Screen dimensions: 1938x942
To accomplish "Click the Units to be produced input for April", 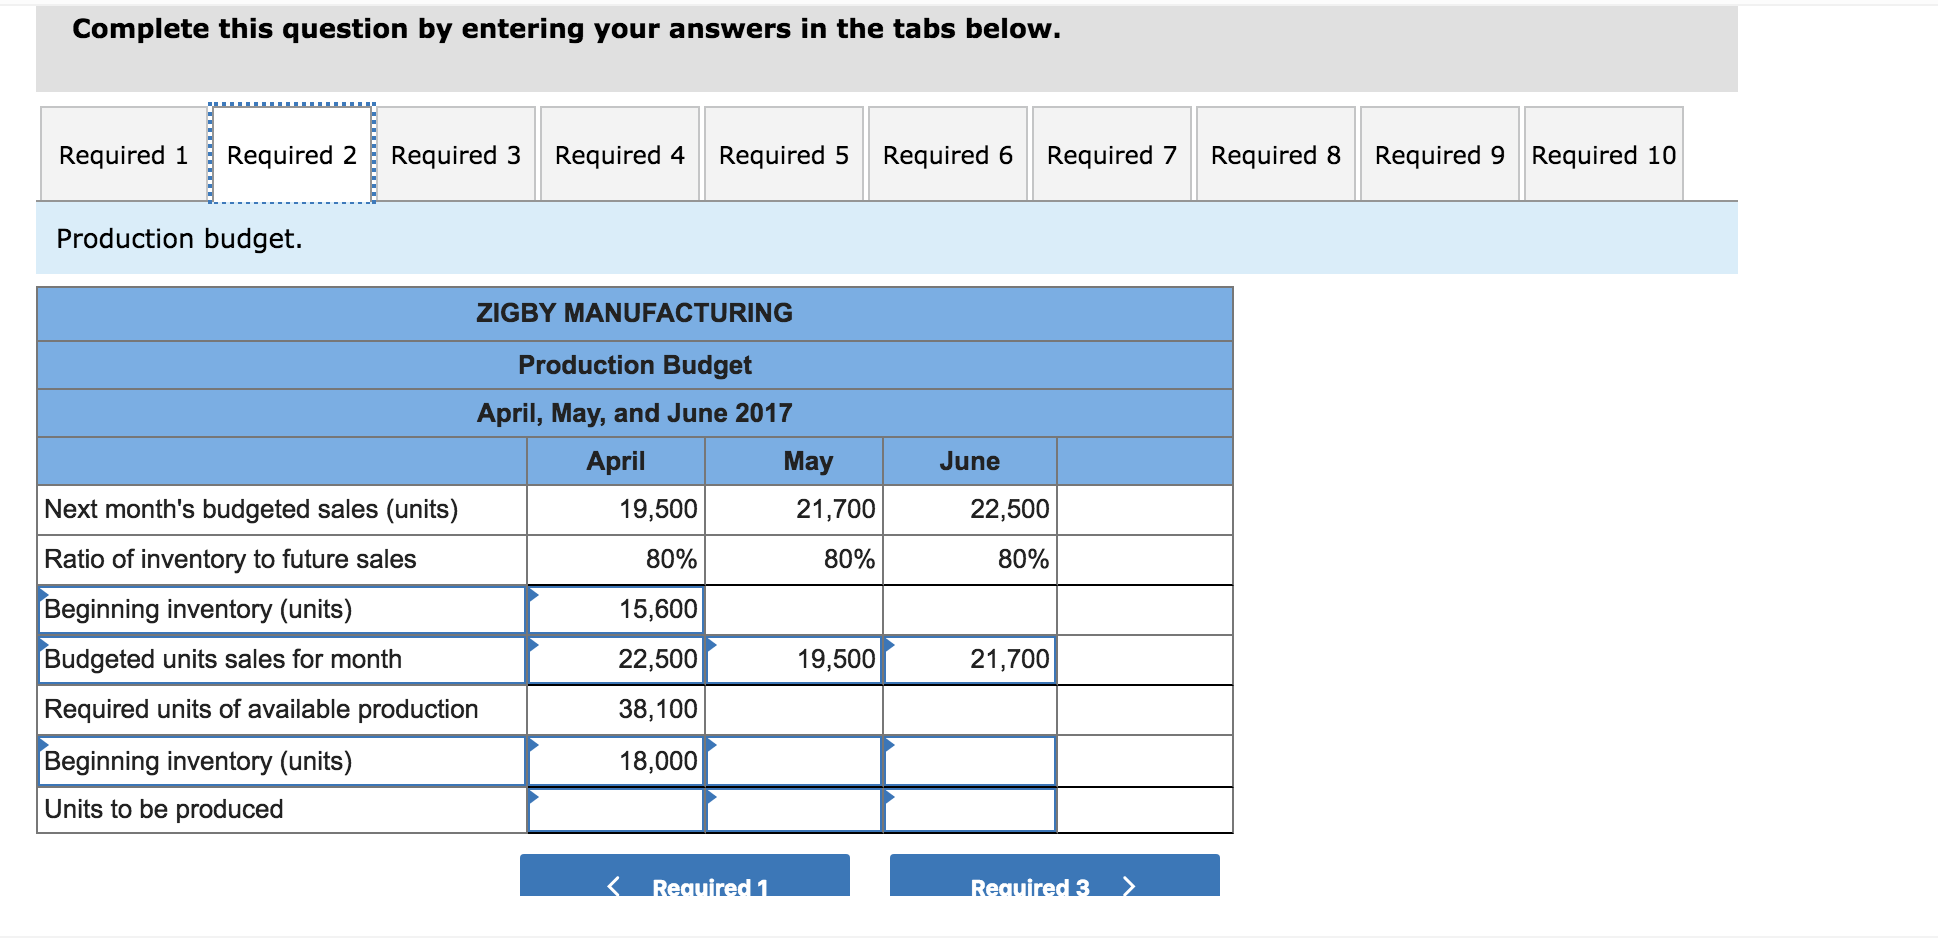I will point(615,810).
